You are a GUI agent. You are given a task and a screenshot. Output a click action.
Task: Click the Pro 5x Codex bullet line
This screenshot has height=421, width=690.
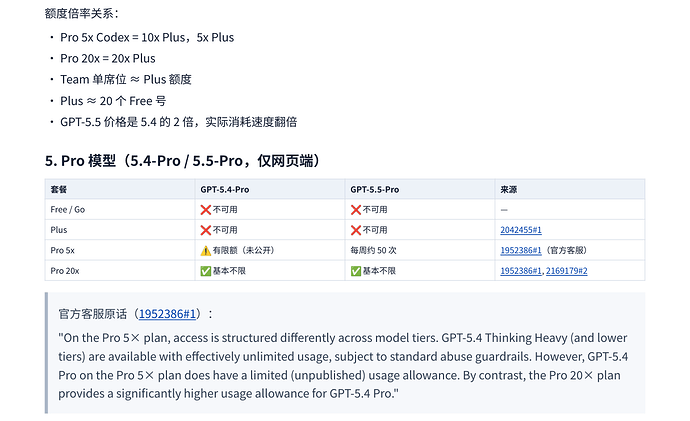tap(147, 37)
